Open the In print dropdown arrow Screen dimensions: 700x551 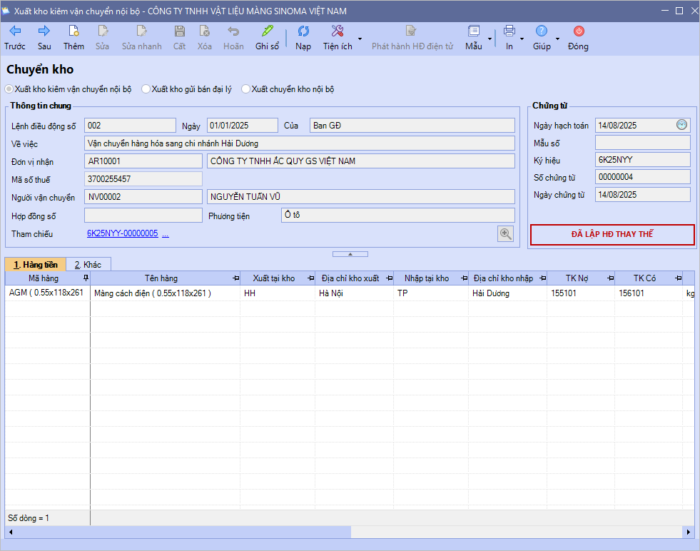(x=522, y=39)
